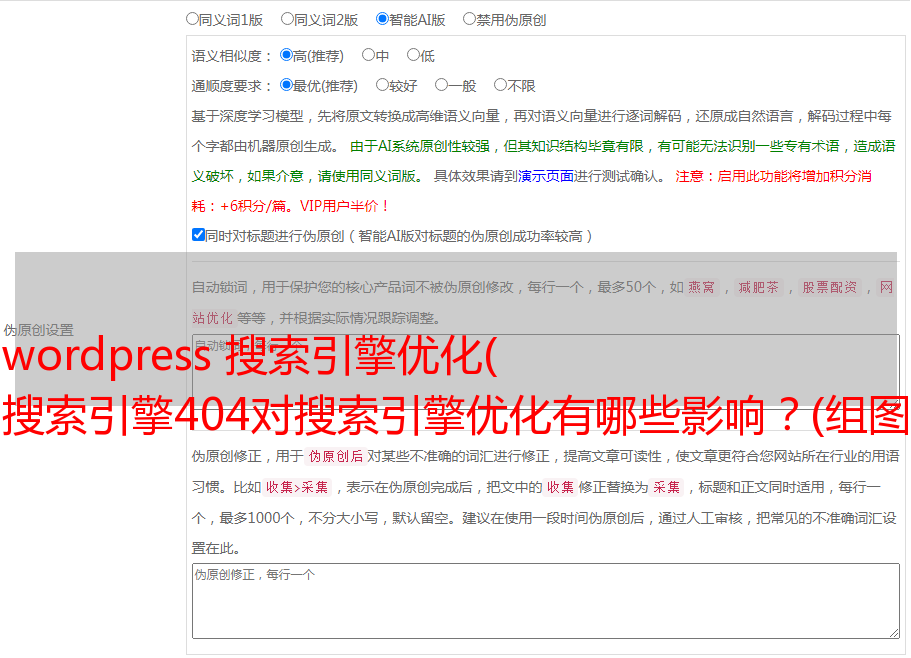
Task: Click the 减肥茶 example keyword
Action: point(758,287)
